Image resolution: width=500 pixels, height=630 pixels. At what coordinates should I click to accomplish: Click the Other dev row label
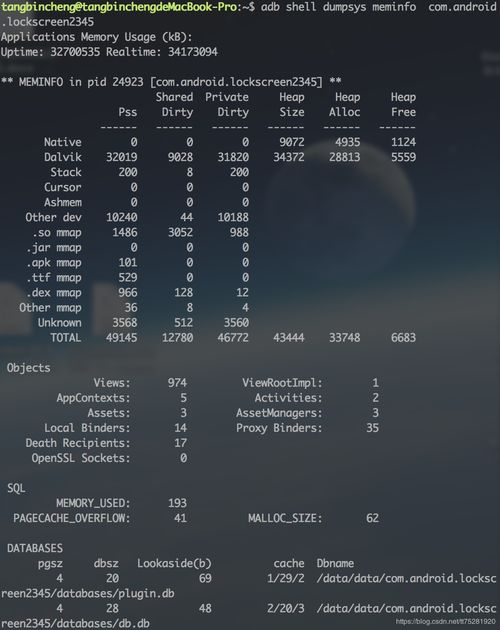[53, 217]
